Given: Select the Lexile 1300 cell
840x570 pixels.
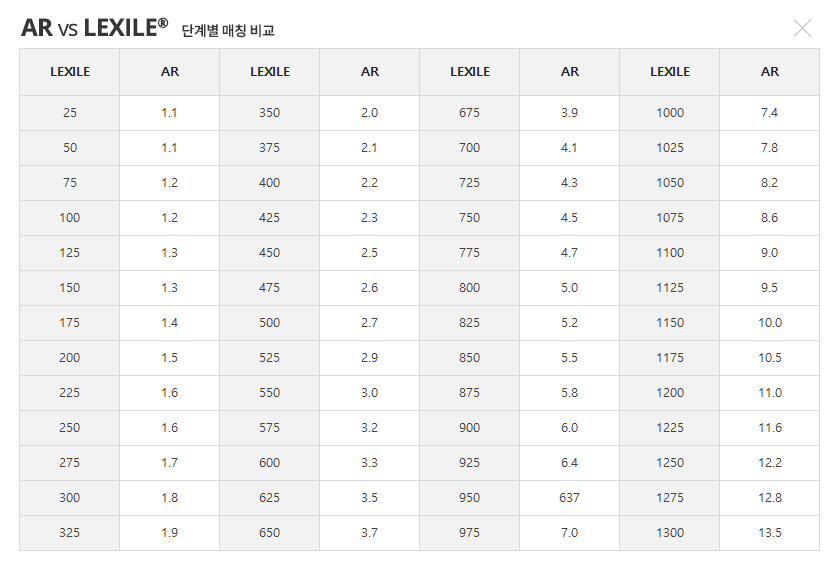Looking at the screenshot, I should pos(670,533).
